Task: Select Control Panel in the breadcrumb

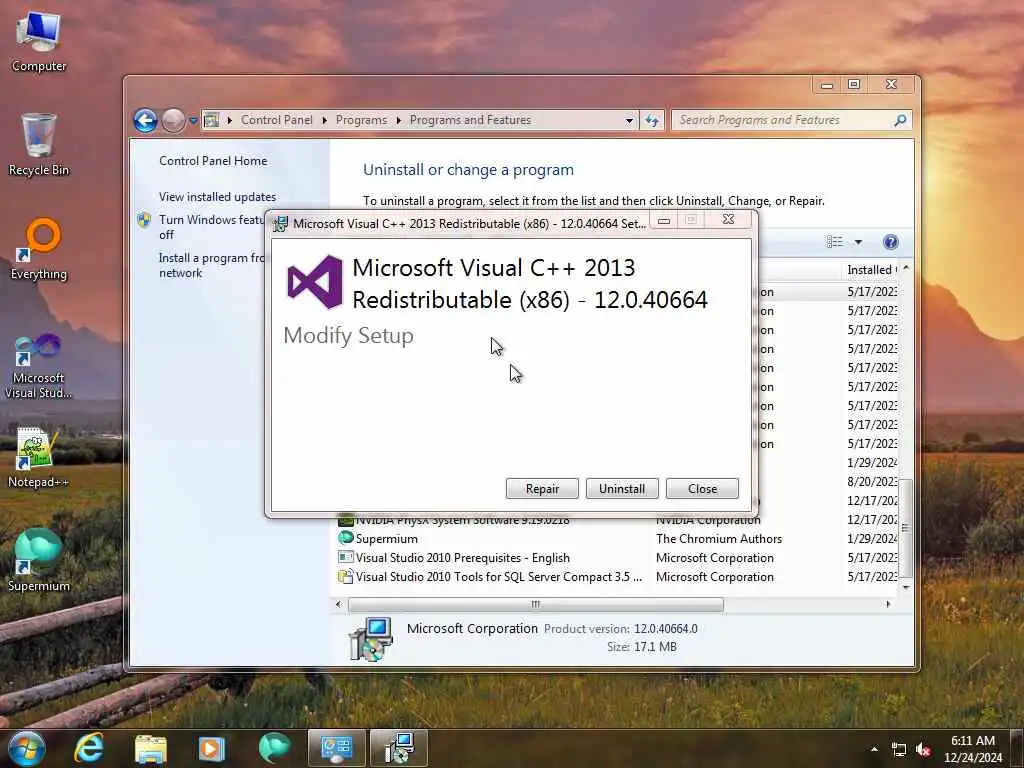Action: click(276, 120)
